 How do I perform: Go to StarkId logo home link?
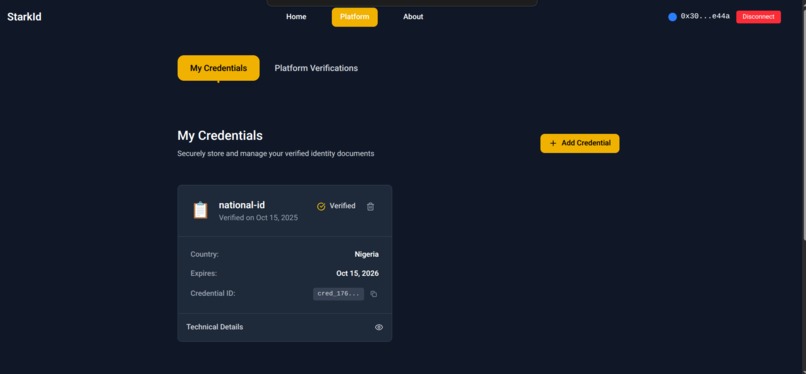coord(24,17)
